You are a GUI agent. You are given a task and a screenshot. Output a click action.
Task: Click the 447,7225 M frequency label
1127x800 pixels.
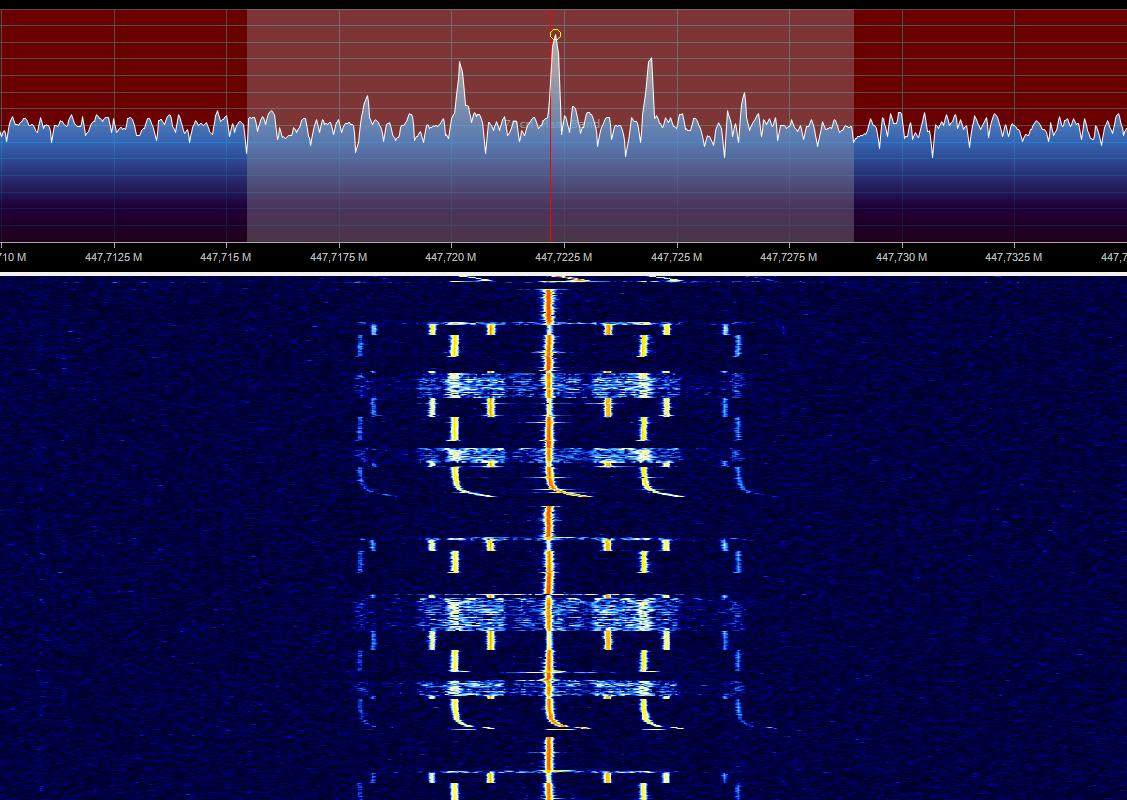pos(564,257)
